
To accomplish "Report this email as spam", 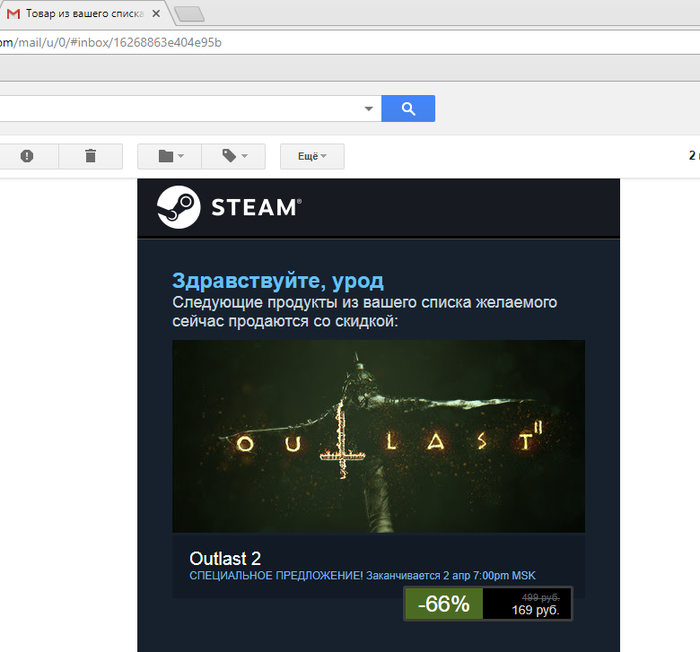I will coord(27,156).
